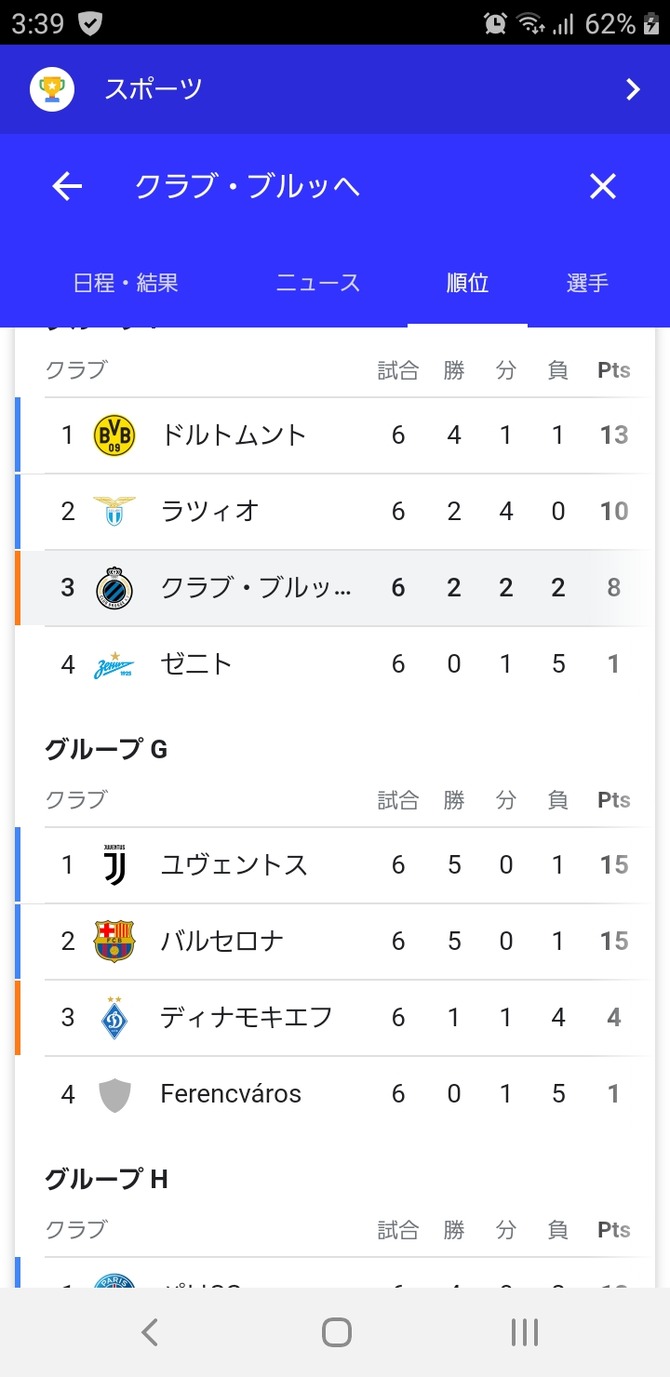Open the ドルトムント team row
Screen dimensions: 670x1377
[x=335, y=435]
